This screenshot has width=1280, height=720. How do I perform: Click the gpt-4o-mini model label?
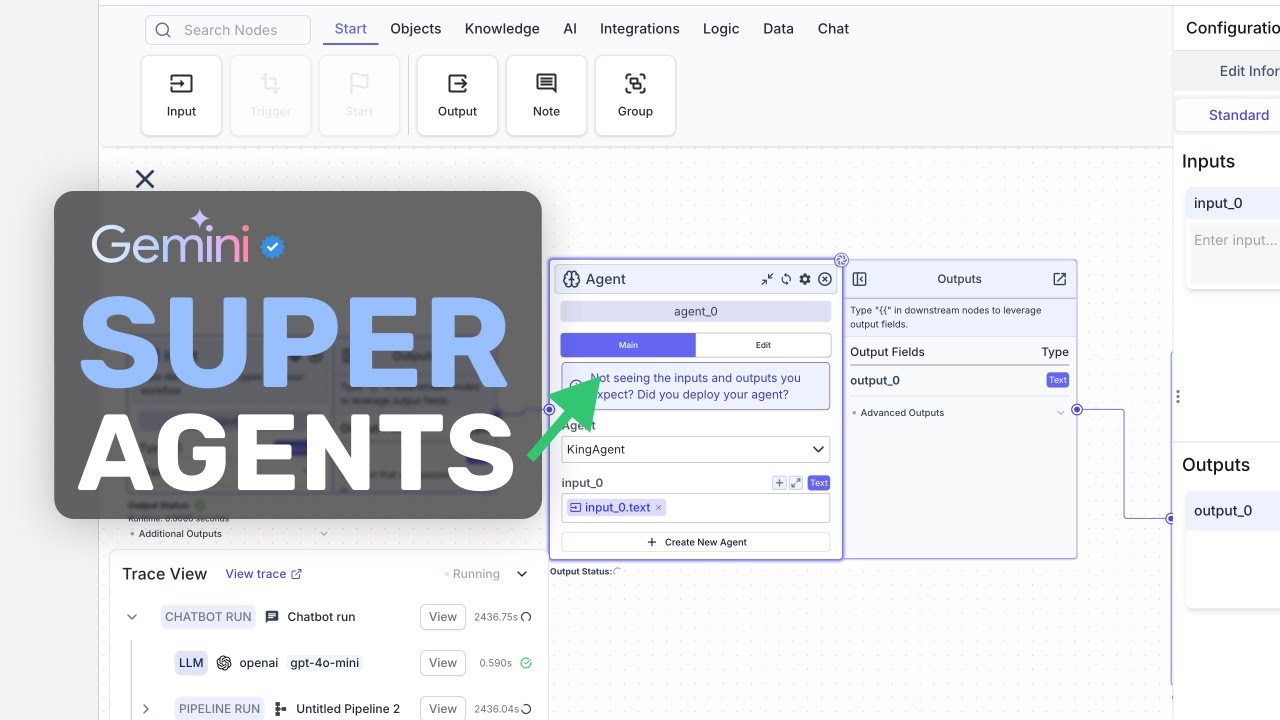click(324, 663)
